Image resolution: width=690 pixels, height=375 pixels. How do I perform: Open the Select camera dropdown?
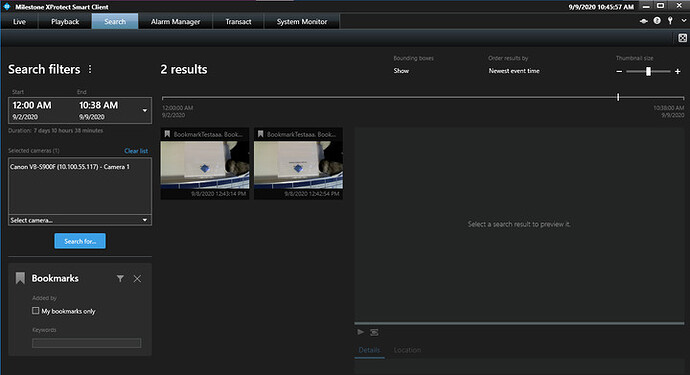[80, 220]
